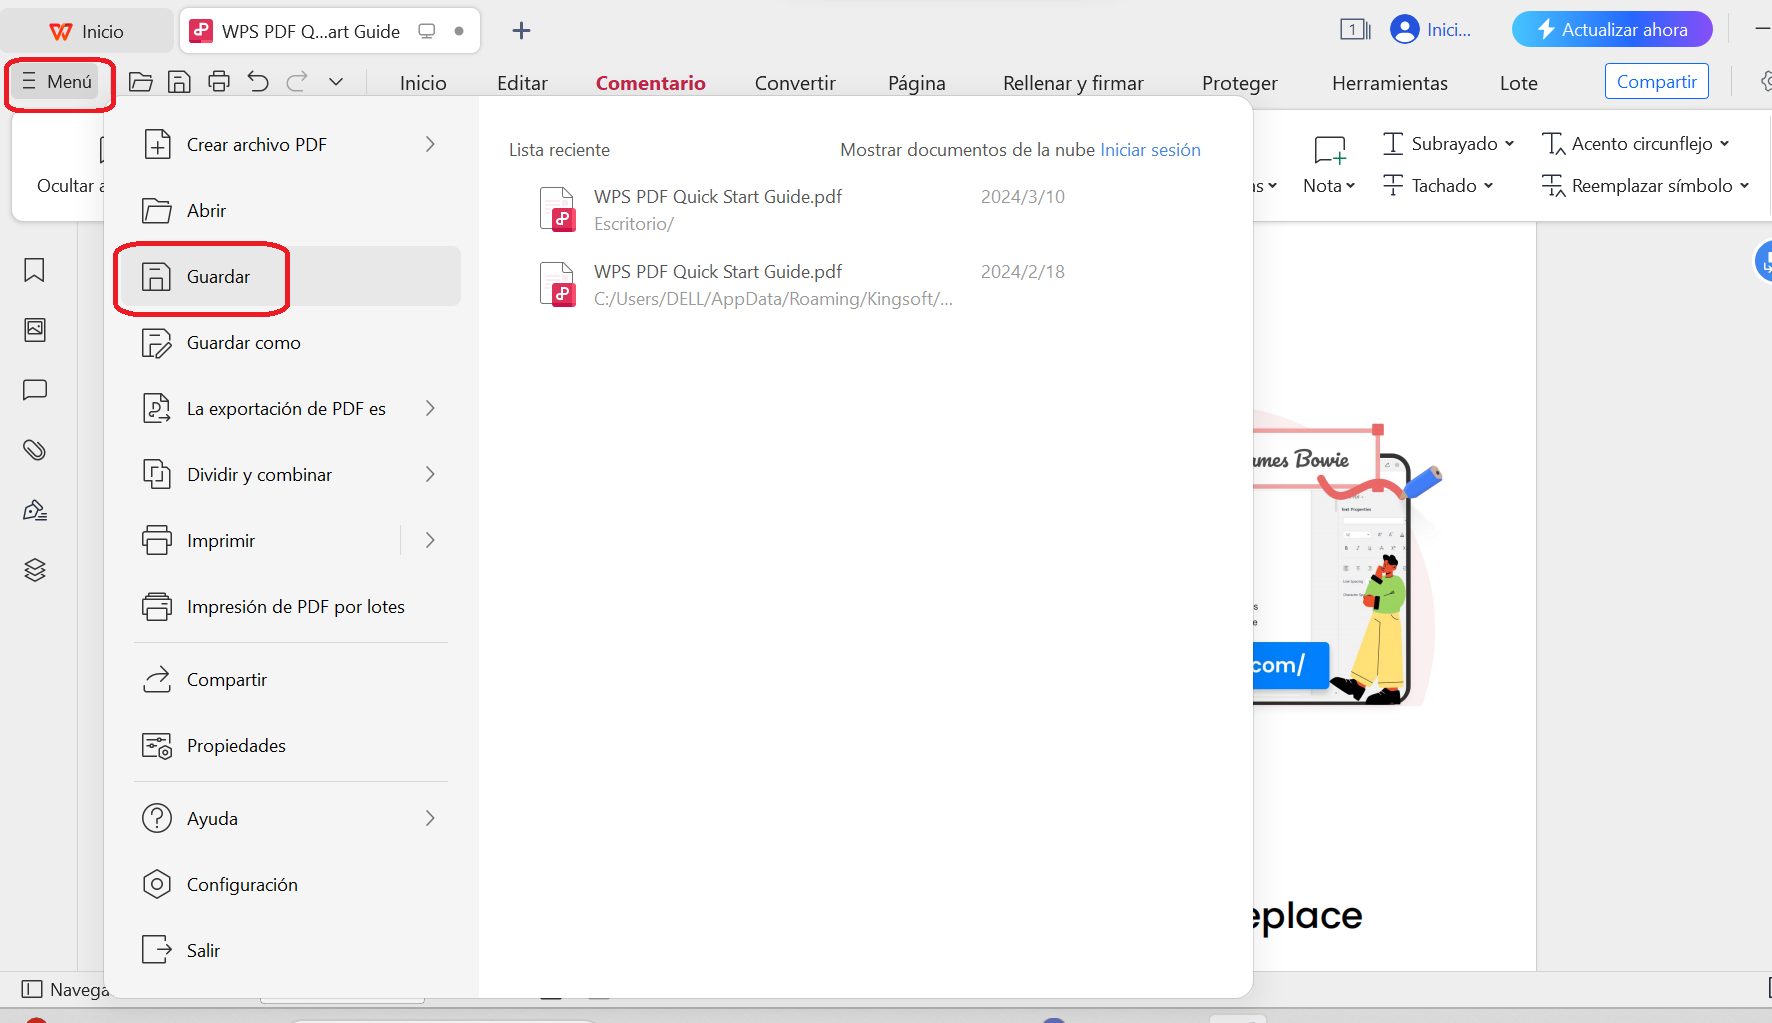Click the open folder icon in quick toolbar
The image size is (1772, 1023).
pyautogui.click(x=141, y=82)
